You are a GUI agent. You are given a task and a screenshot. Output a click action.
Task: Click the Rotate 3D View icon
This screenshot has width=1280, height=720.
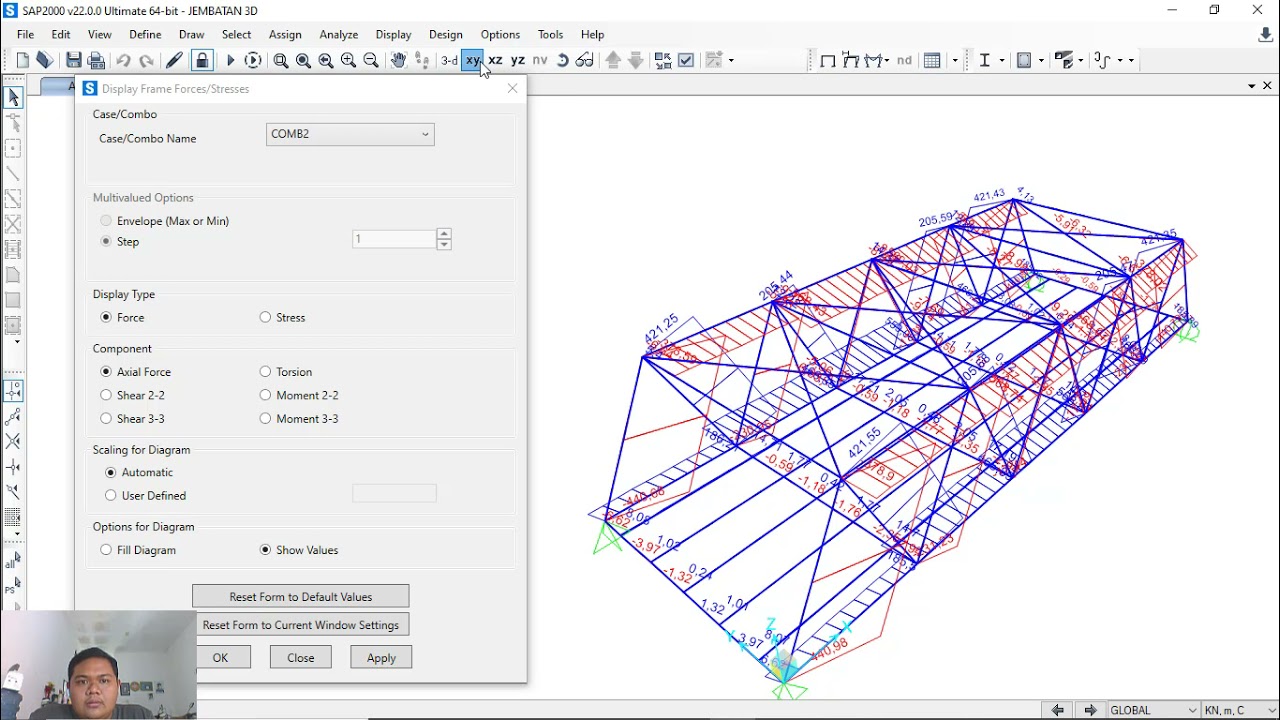click(562, 60)
